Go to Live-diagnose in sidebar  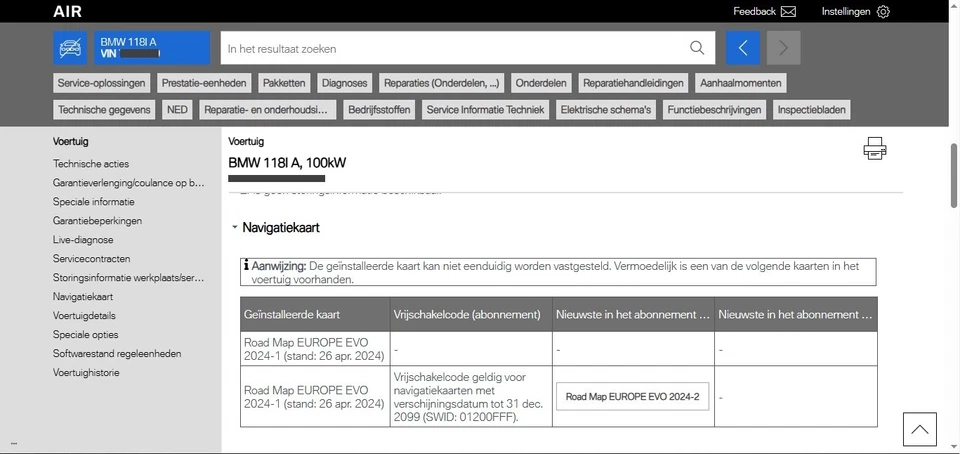tap(83, 240)
